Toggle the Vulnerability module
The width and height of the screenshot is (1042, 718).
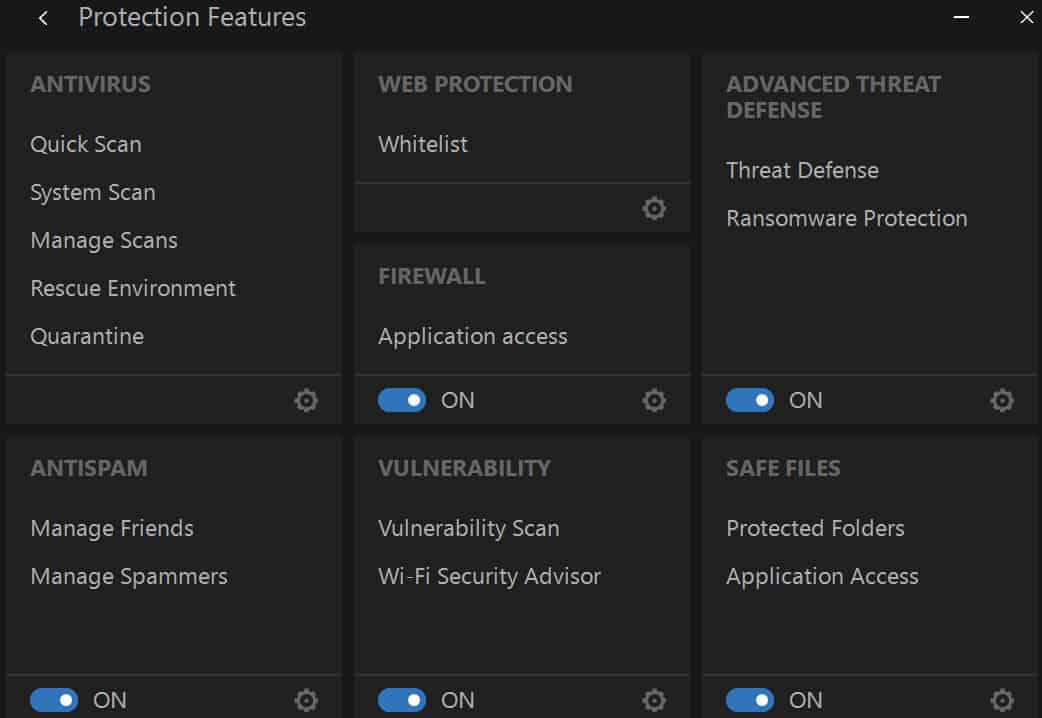pyautogui.click(x=401, y=700)
